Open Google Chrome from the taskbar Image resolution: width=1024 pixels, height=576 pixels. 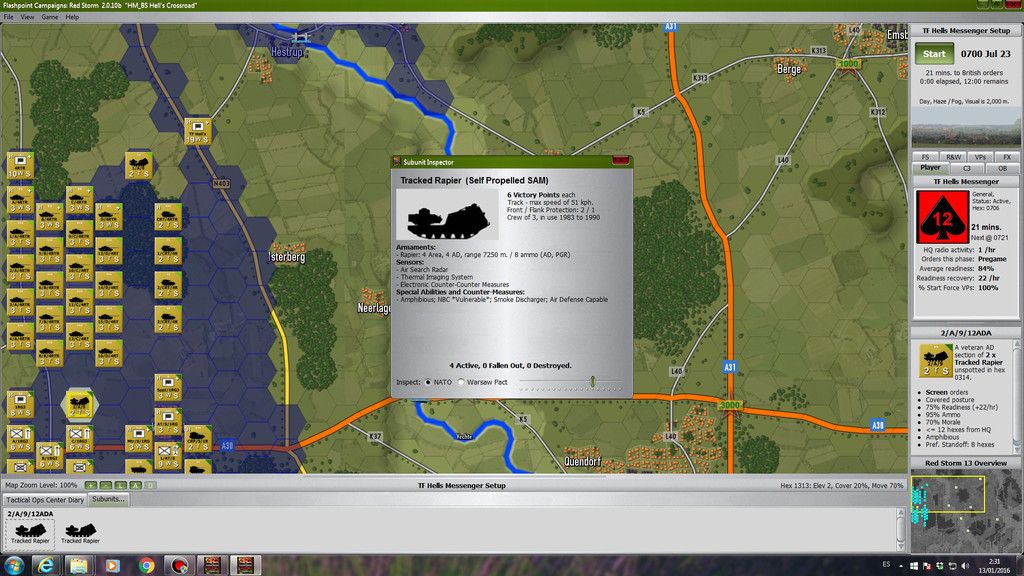[x=146, y=565]
